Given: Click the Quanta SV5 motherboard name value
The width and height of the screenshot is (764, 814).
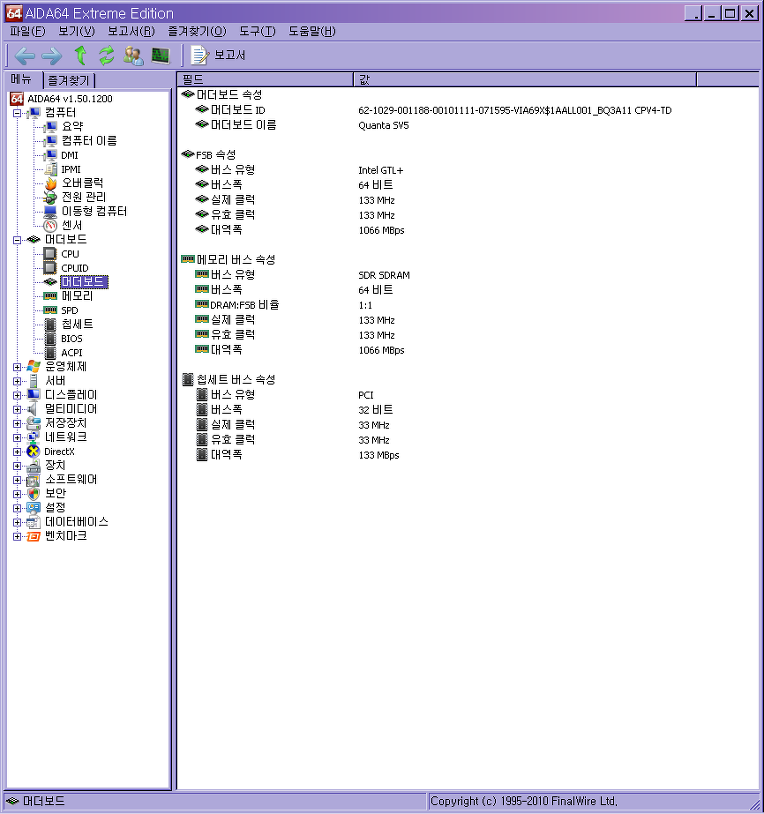Looking at the screenshot, I should (384, 125).
